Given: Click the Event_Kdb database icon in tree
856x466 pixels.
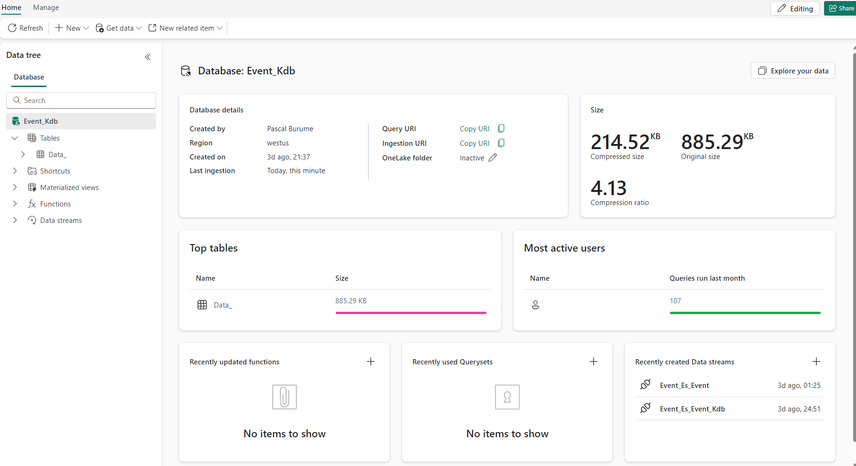Looking at the screenshot, I should (16, 121).
